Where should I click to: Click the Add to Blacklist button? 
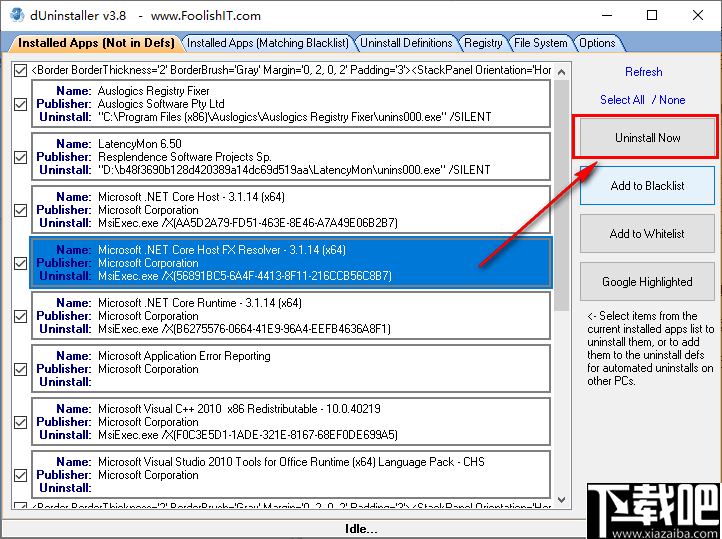pyautogui.click(x=647, y=185)
